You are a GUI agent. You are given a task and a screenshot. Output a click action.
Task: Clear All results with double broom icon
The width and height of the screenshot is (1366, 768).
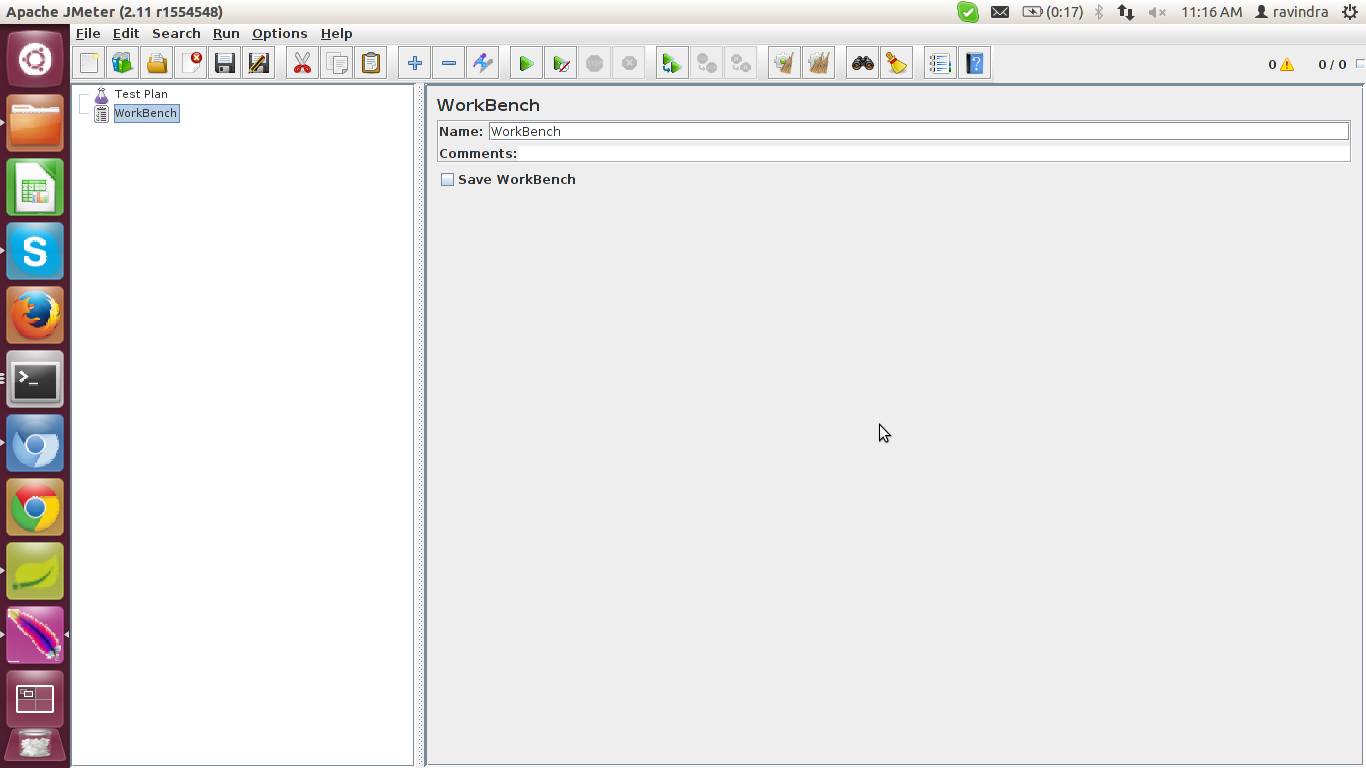click(819, 64)
